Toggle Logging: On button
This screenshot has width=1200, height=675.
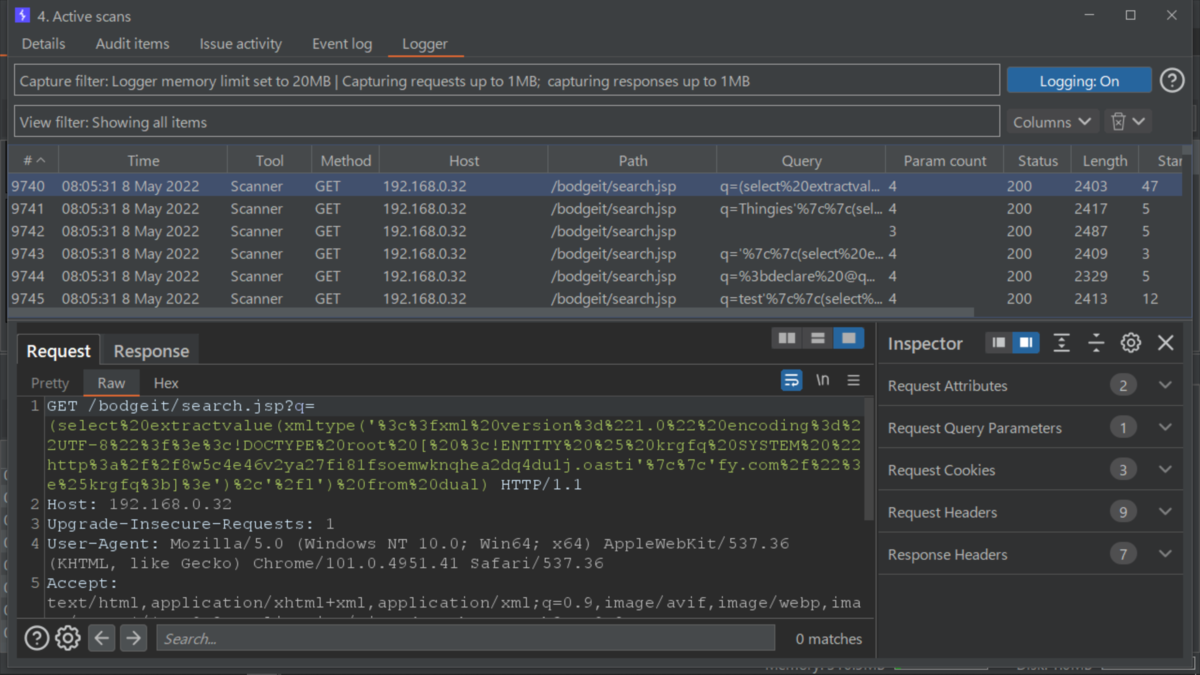1079,81
